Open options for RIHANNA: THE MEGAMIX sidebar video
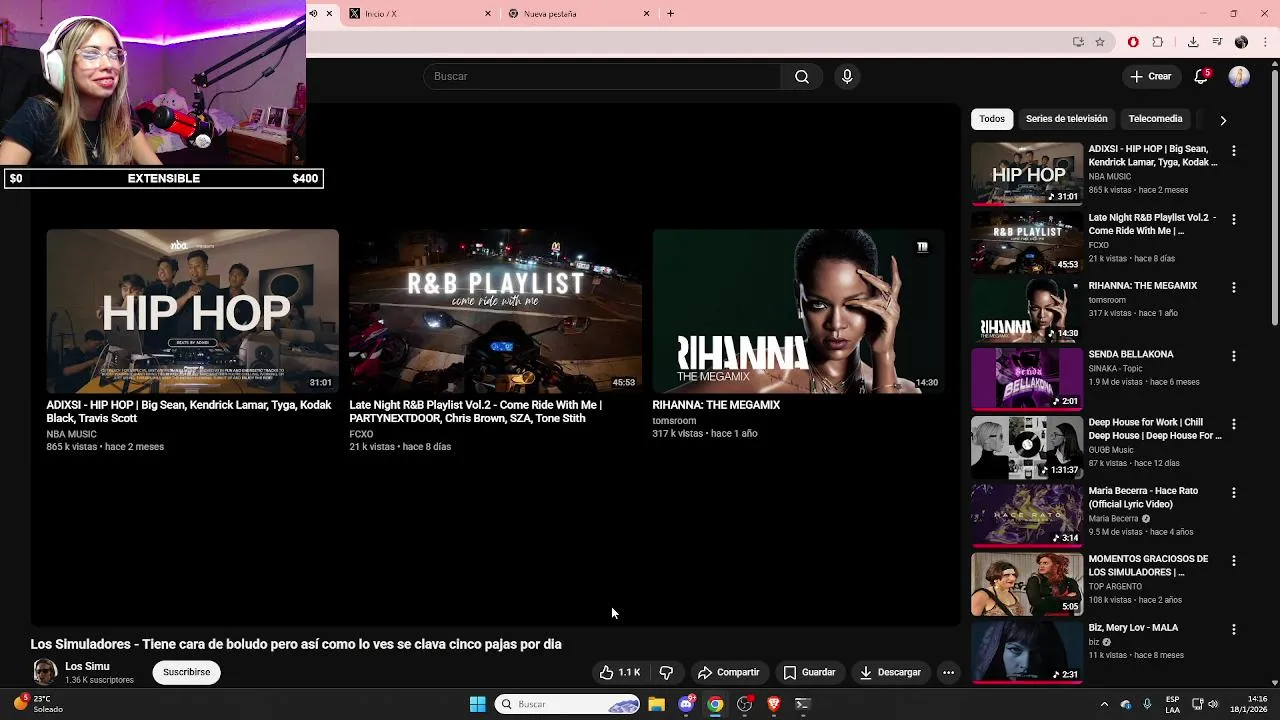Viewport: 1280px width, 720px height. (1233, 288)
